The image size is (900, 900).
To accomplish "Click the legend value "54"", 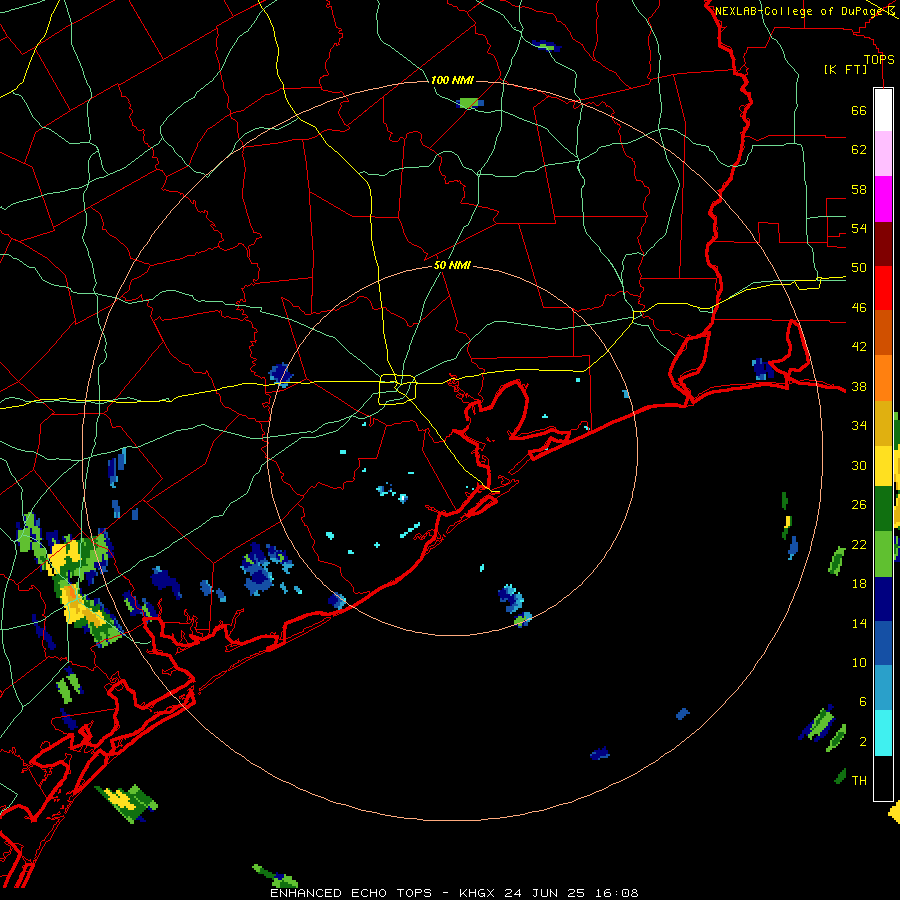I will pos(859,228).
